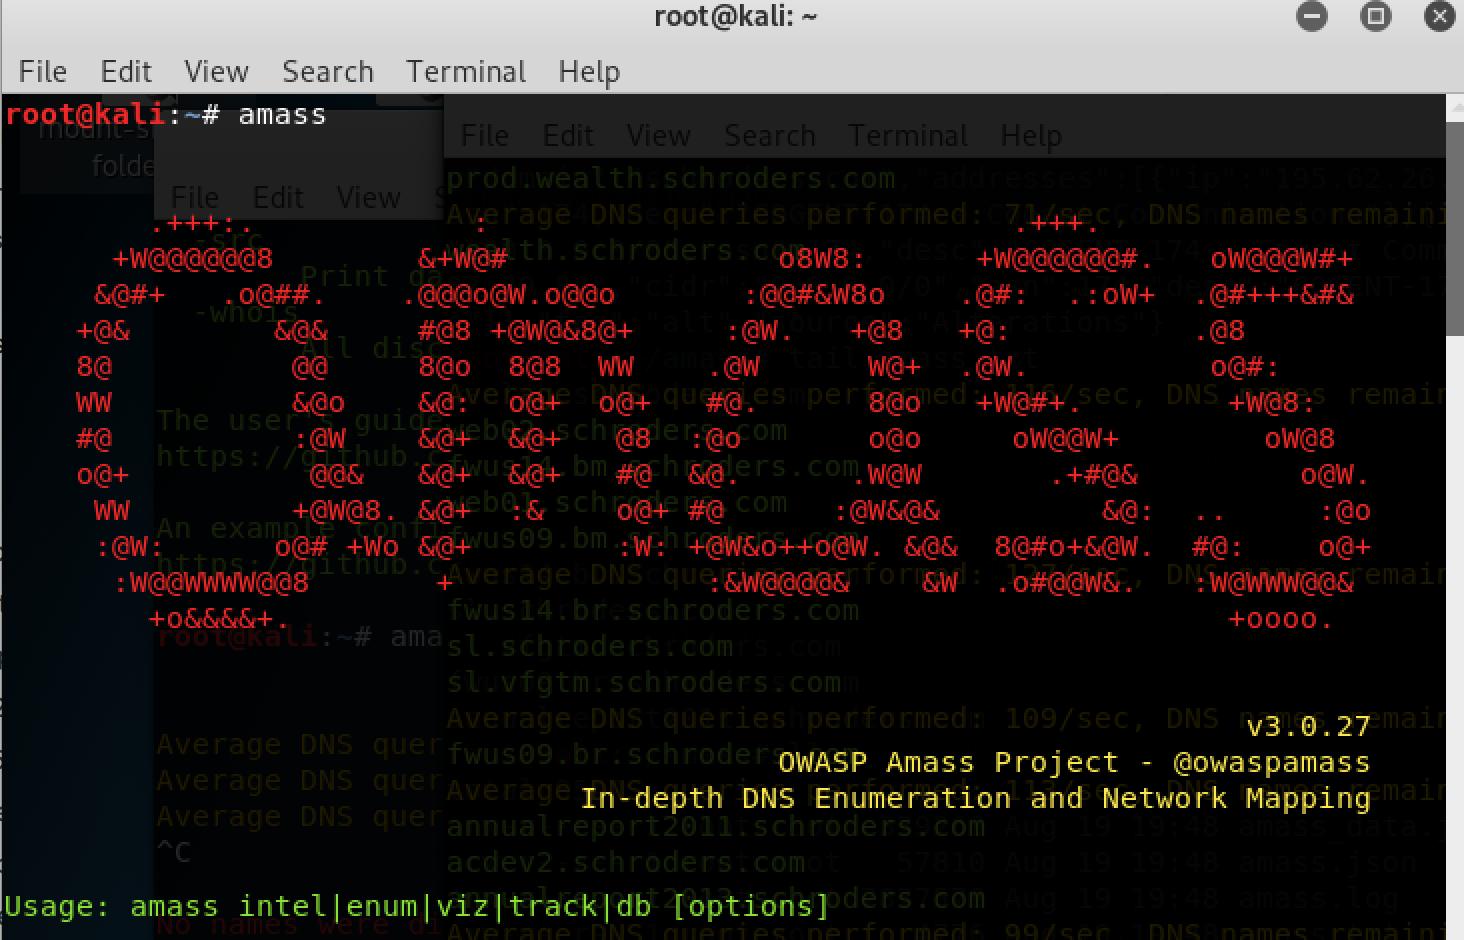Open View menu in background terminal window

coord(658,135)
